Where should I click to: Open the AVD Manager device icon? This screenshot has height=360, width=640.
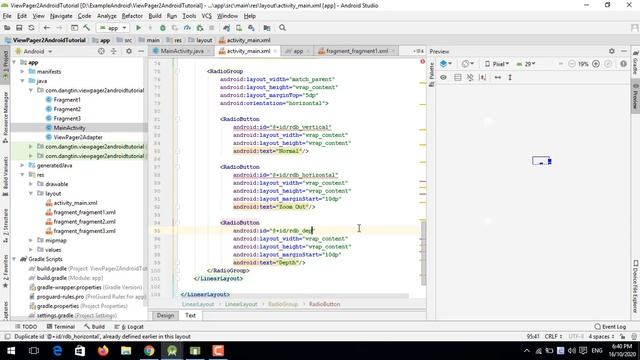239,28
